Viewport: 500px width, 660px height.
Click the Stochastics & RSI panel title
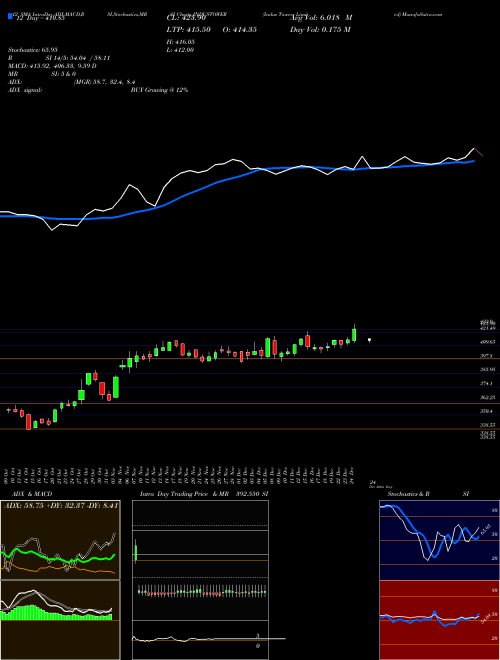(428, 494)
